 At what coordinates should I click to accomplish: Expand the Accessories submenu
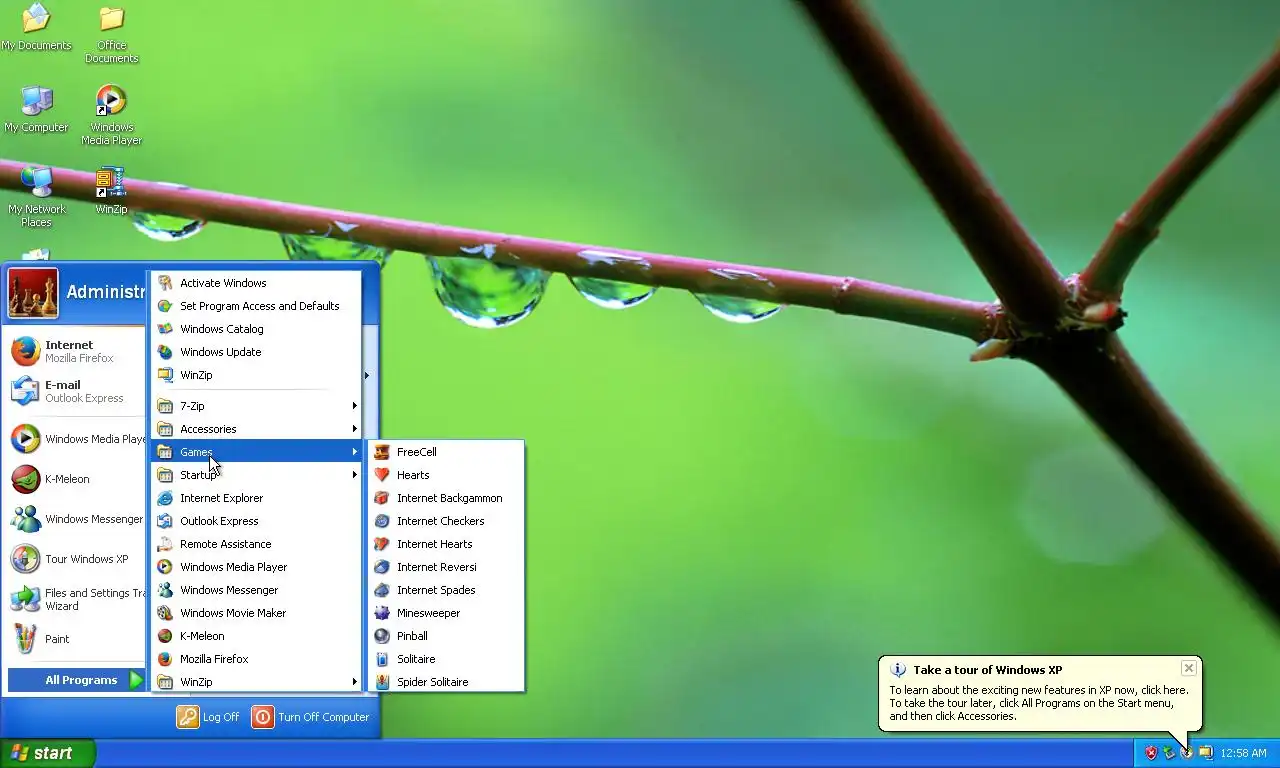click(256, 429)
